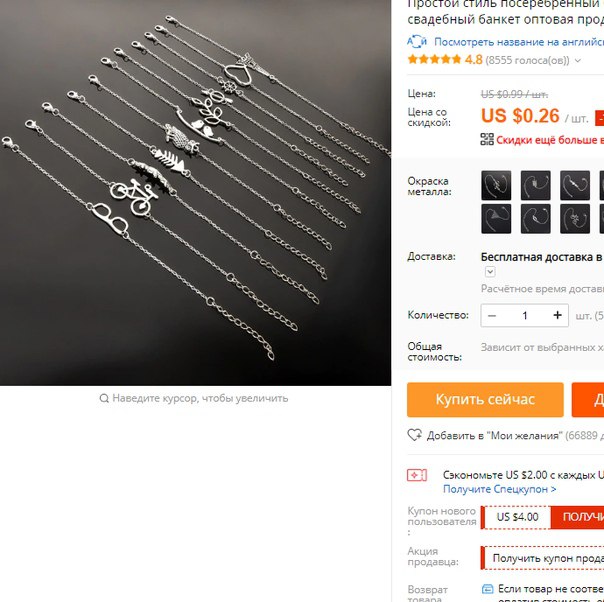Image resolution: width=604 pixels, height=602 pixels.
Task: Select the second metal color option in the top row
Action: (x=535, y=185)
